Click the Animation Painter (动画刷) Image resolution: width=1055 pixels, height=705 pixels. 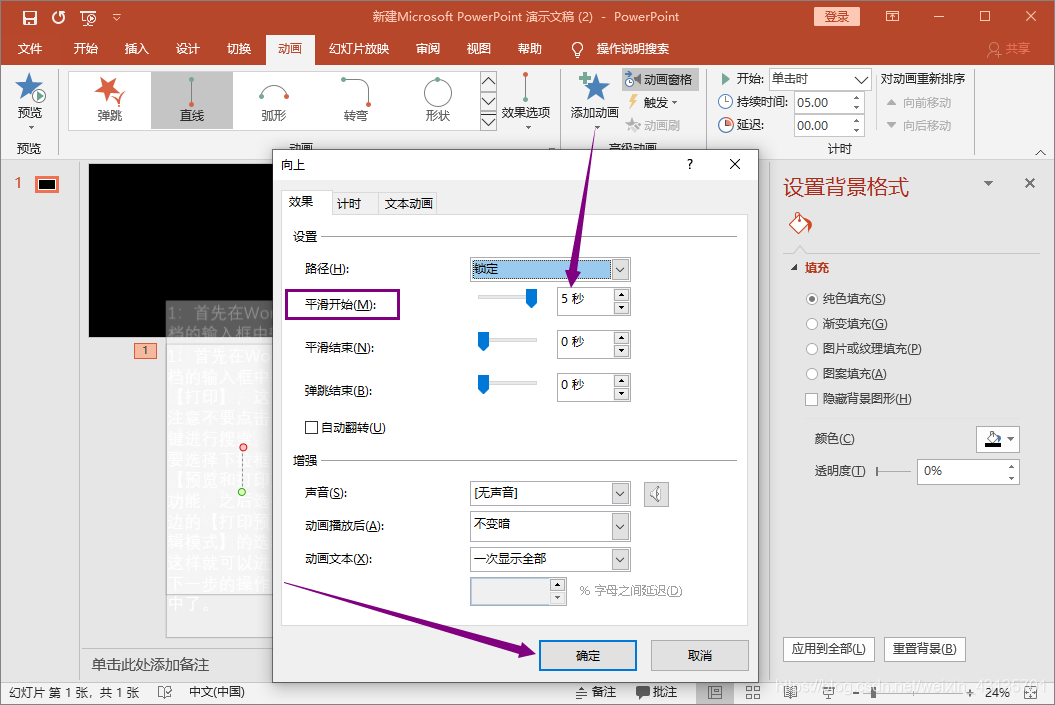[653, 125]
